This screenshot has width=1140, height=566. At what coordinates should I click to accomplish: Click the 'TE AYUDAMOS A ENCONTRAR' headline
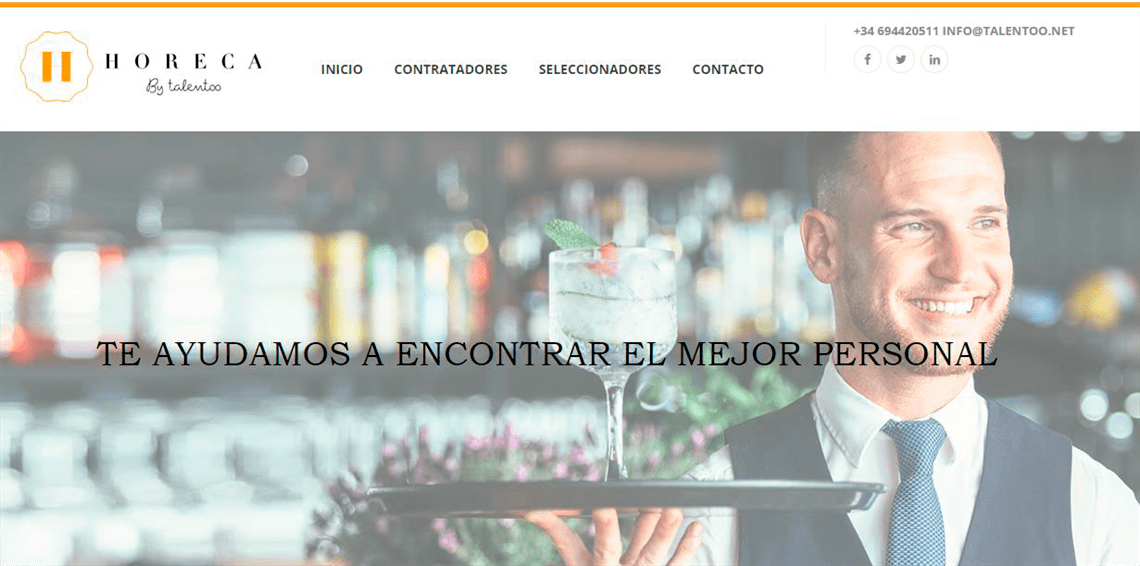point(354,354)
